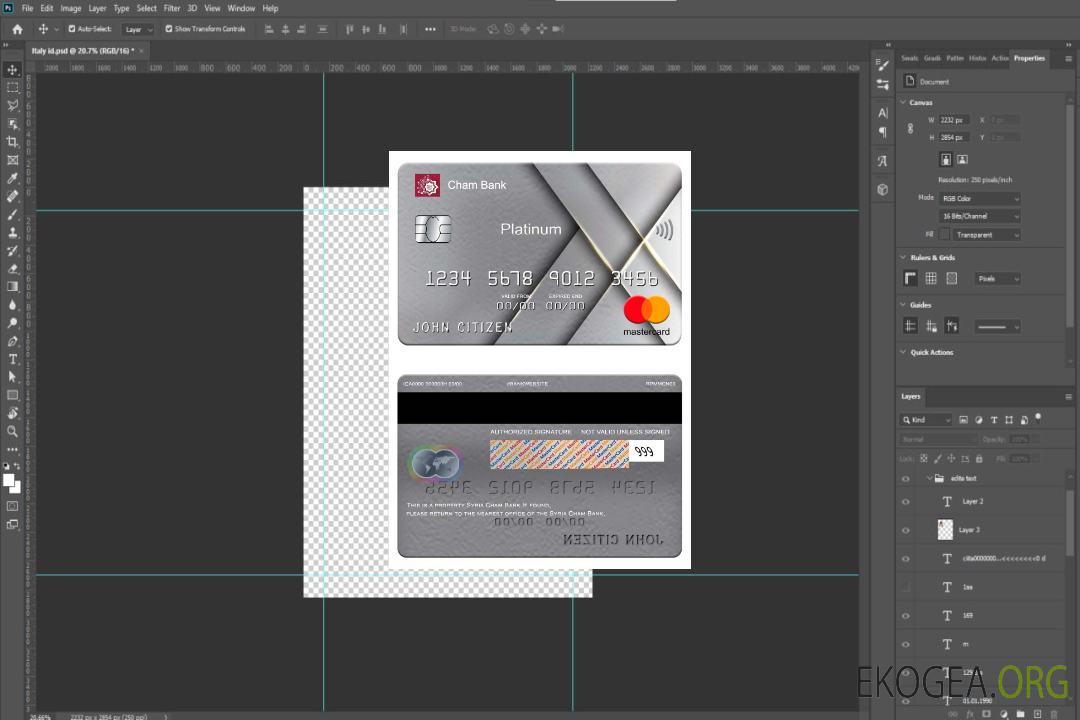Select the Brush tool
The width and height of the screenshot is (1080, 720).
click(x=12, y=214)
